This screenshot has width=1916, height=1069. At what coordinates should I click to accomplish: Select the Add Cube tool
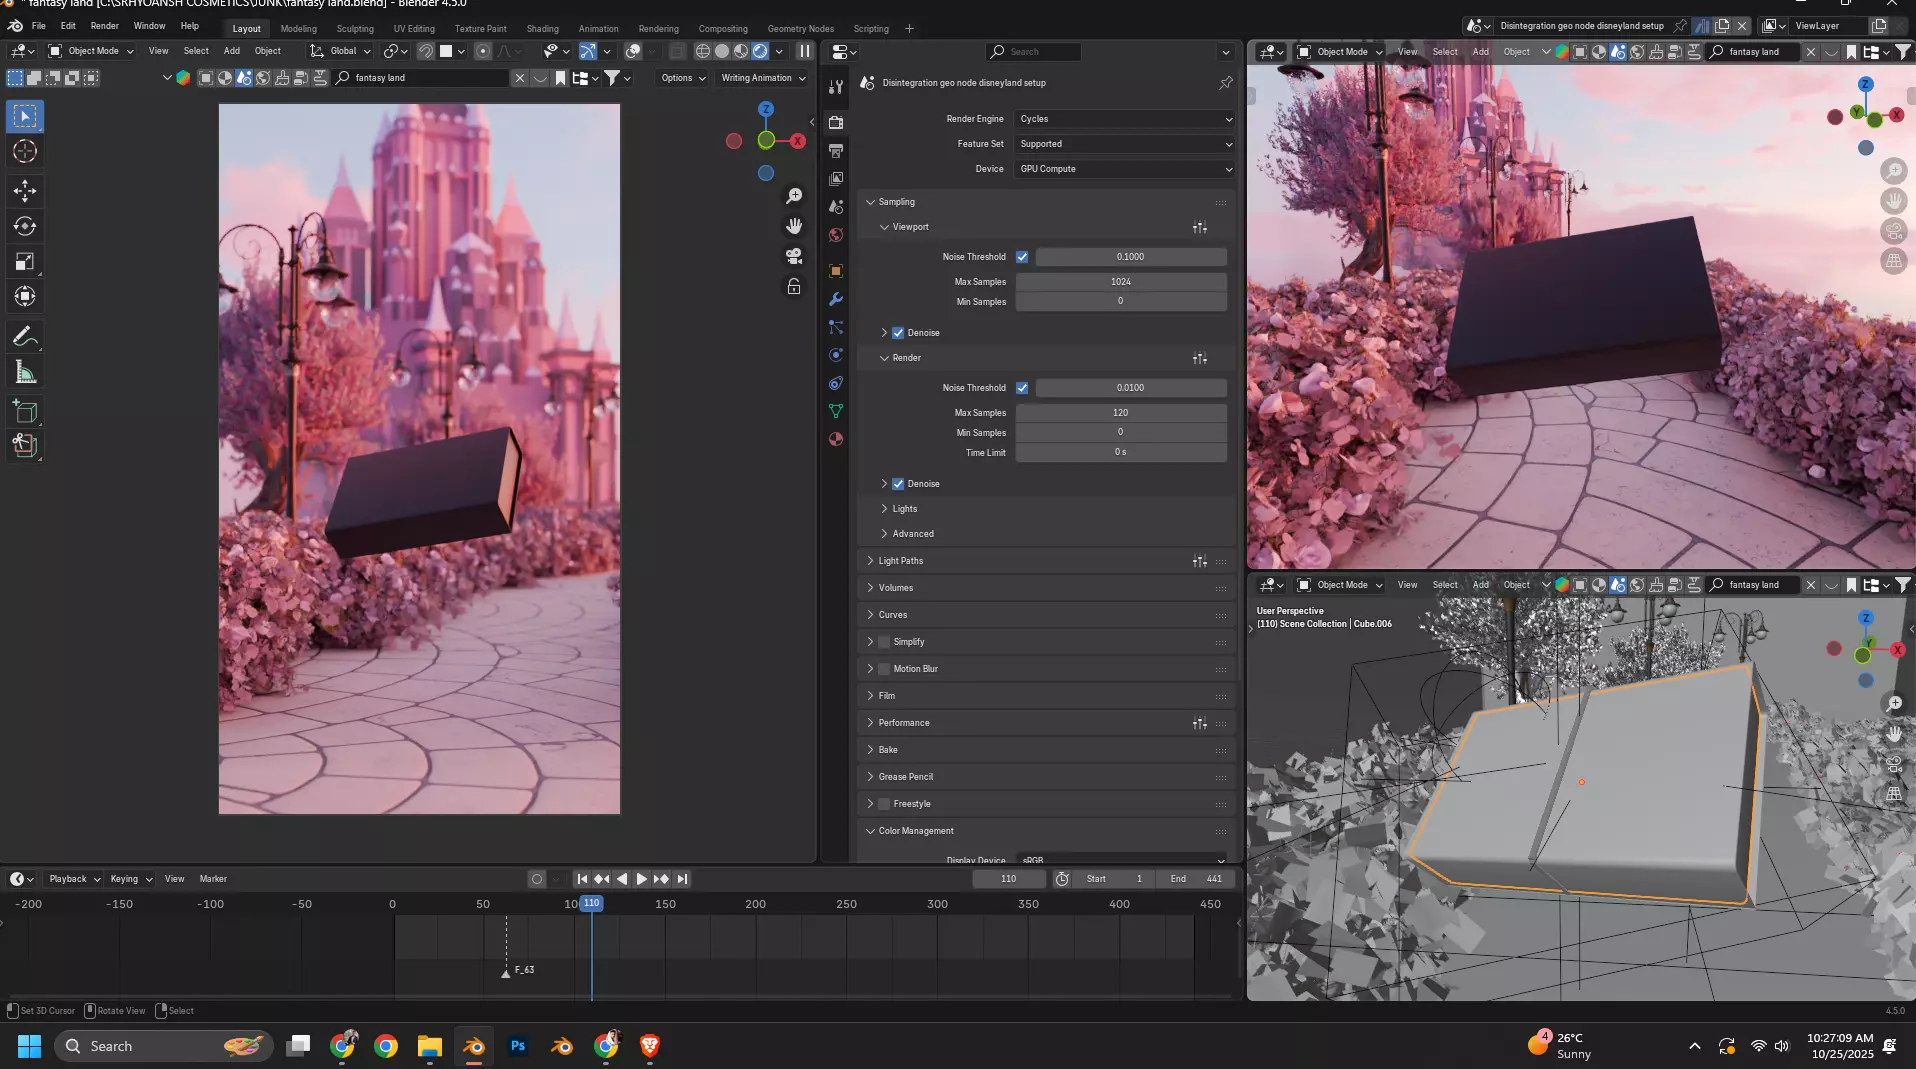tap(25, 411)
